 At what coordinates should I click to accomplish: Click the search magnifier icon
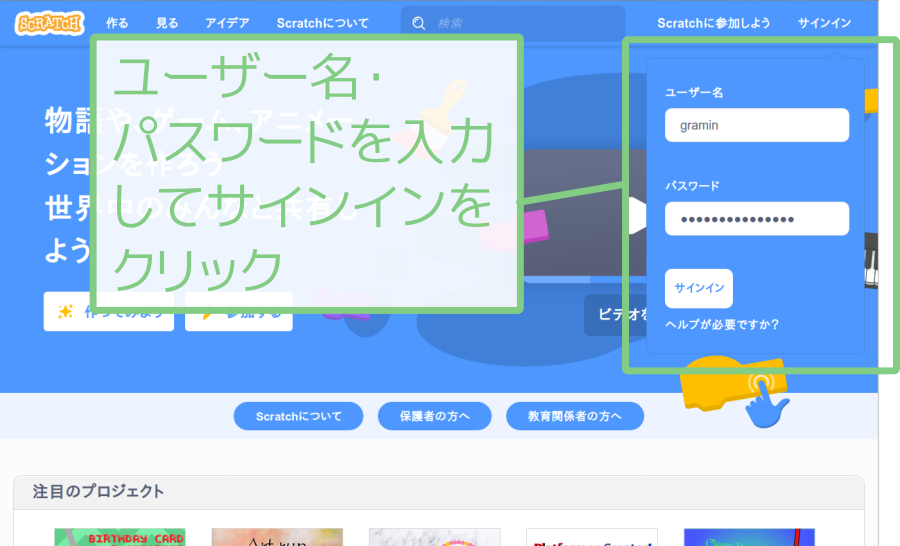point(418,23)
